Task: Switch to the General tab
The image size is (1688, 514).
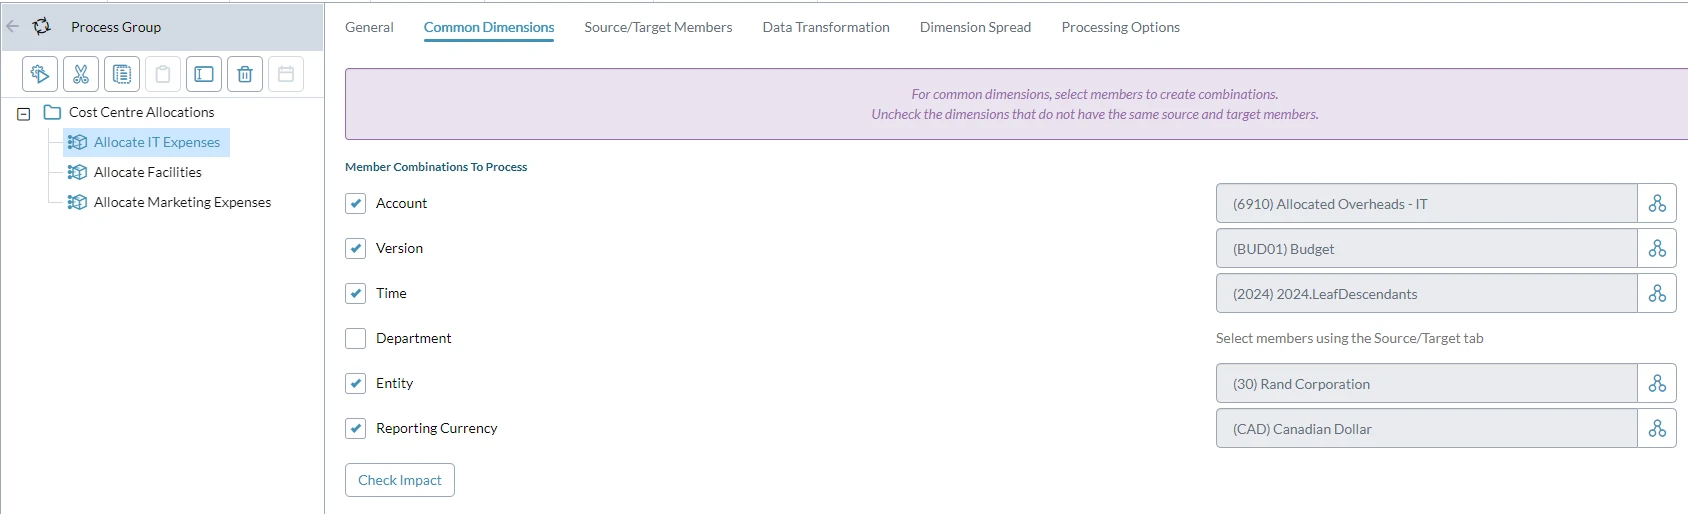Action: [x=369, y=27]
